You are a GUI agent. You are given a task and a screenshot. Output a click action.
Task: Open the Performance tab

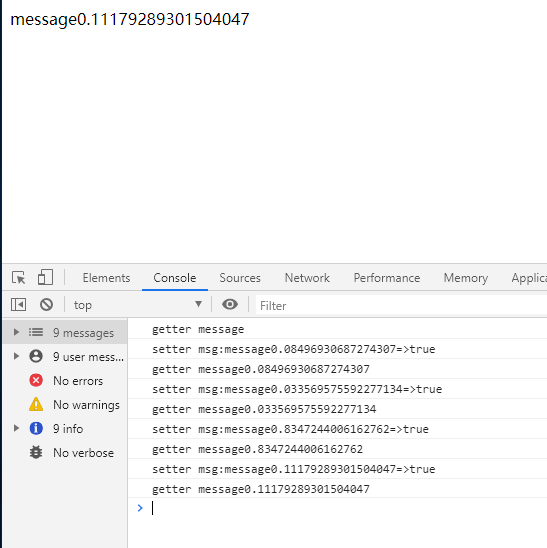point(387,278)
